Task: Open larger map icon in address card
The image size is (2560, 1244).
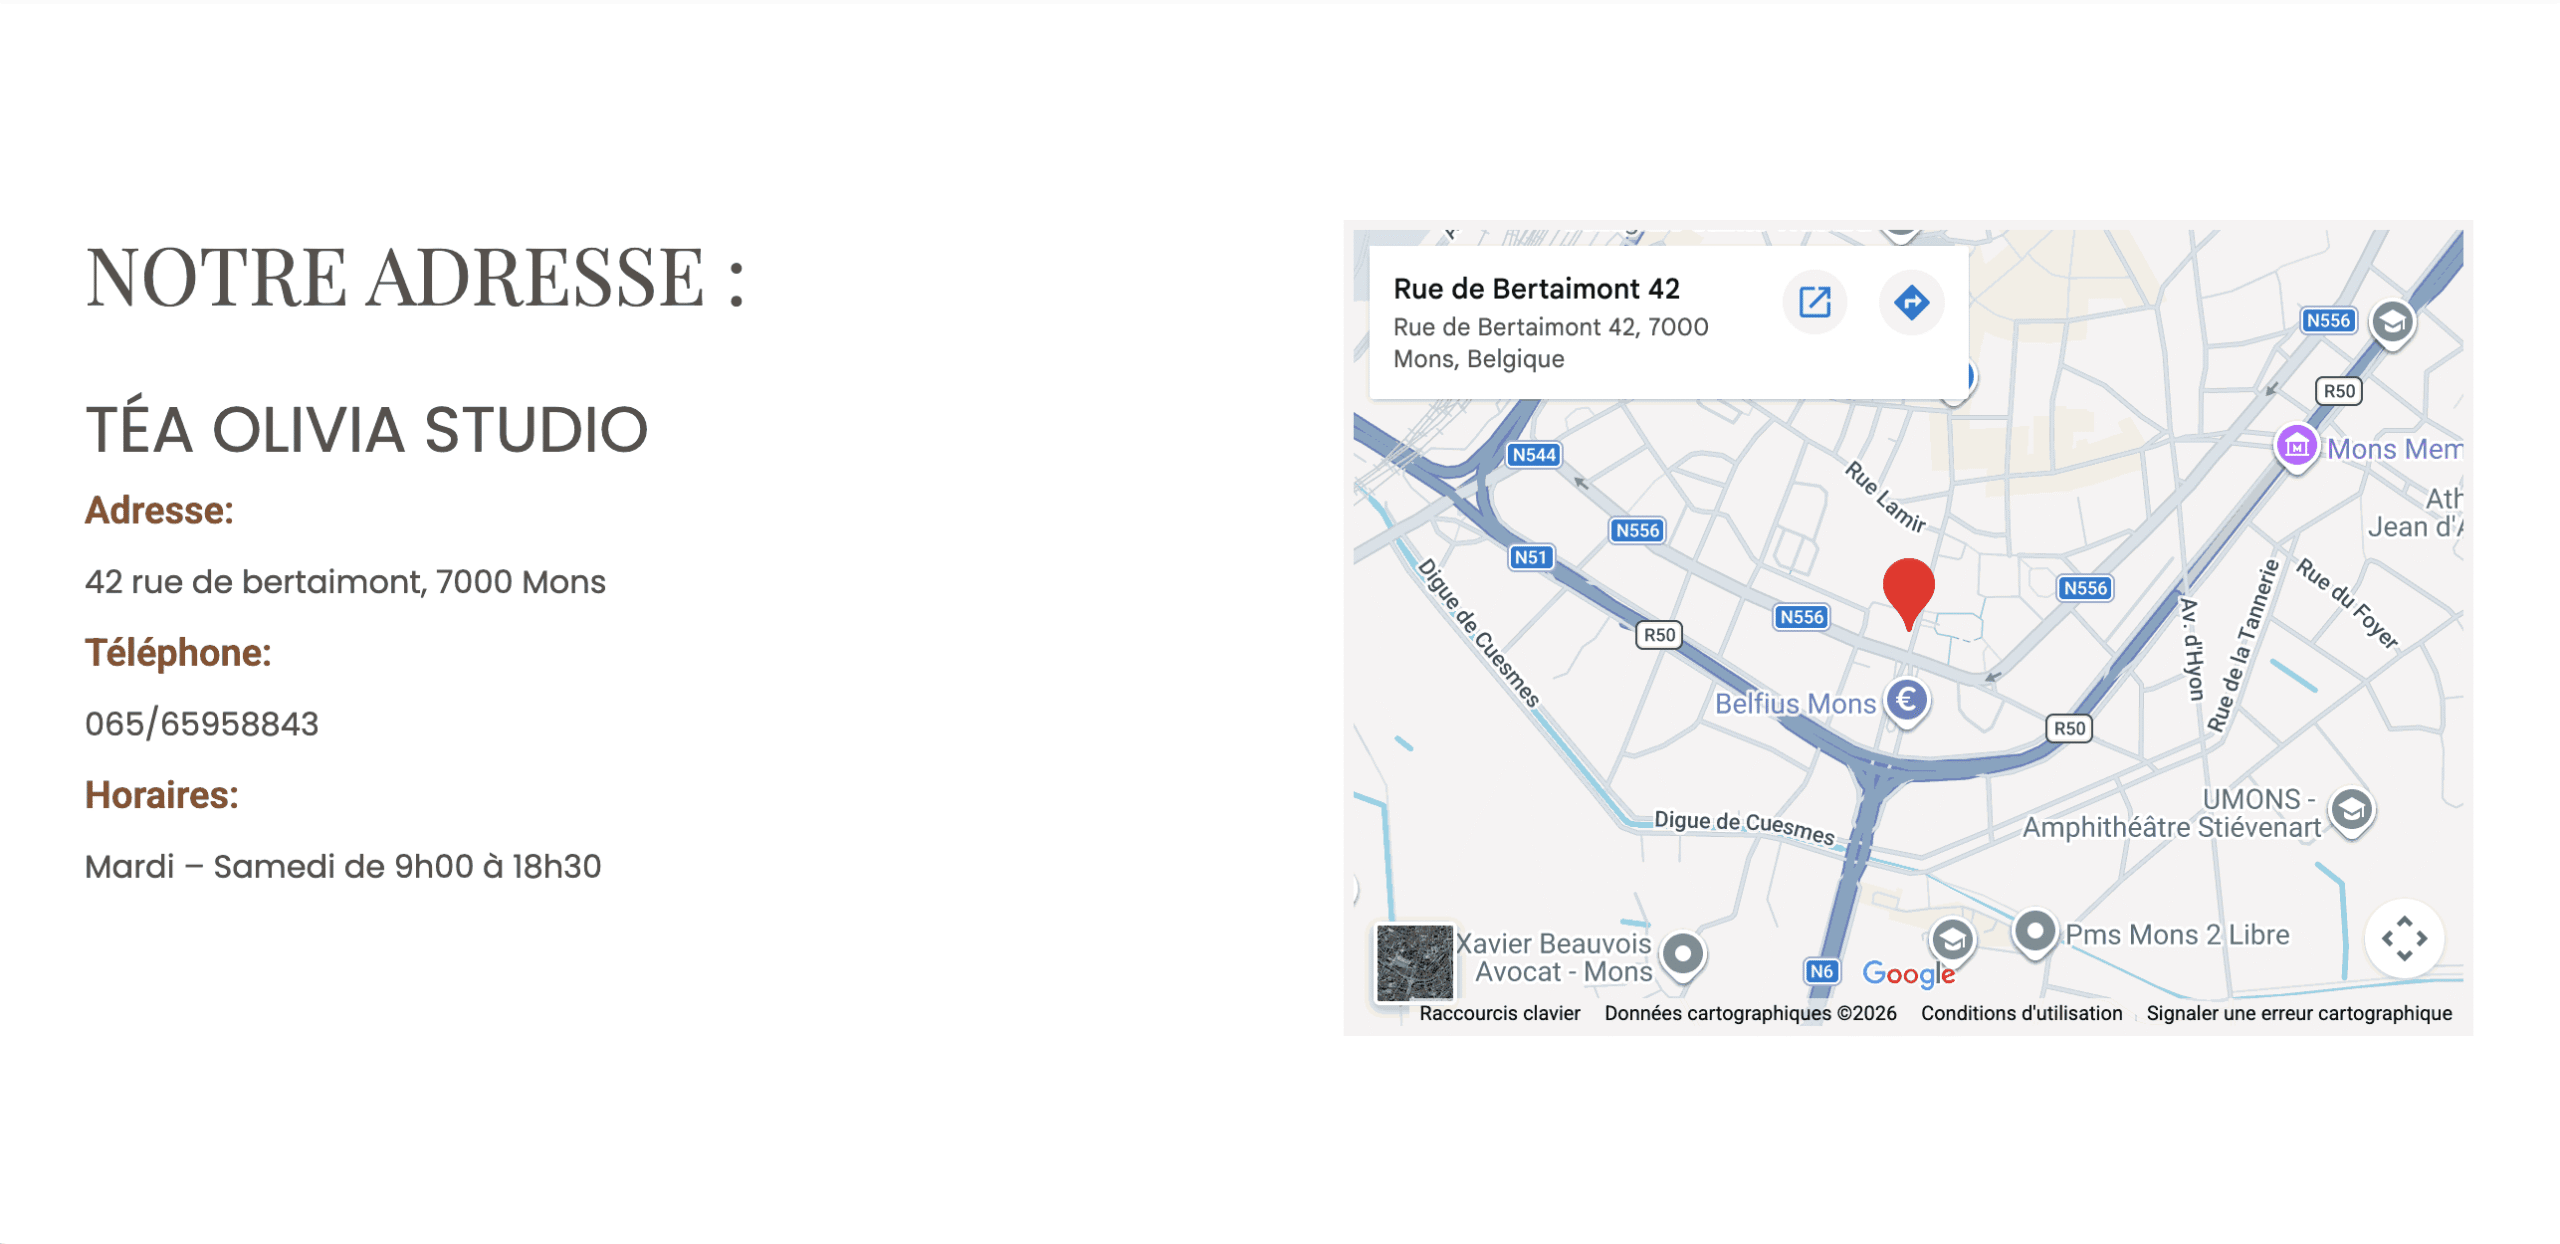Action: (1814, 302)
